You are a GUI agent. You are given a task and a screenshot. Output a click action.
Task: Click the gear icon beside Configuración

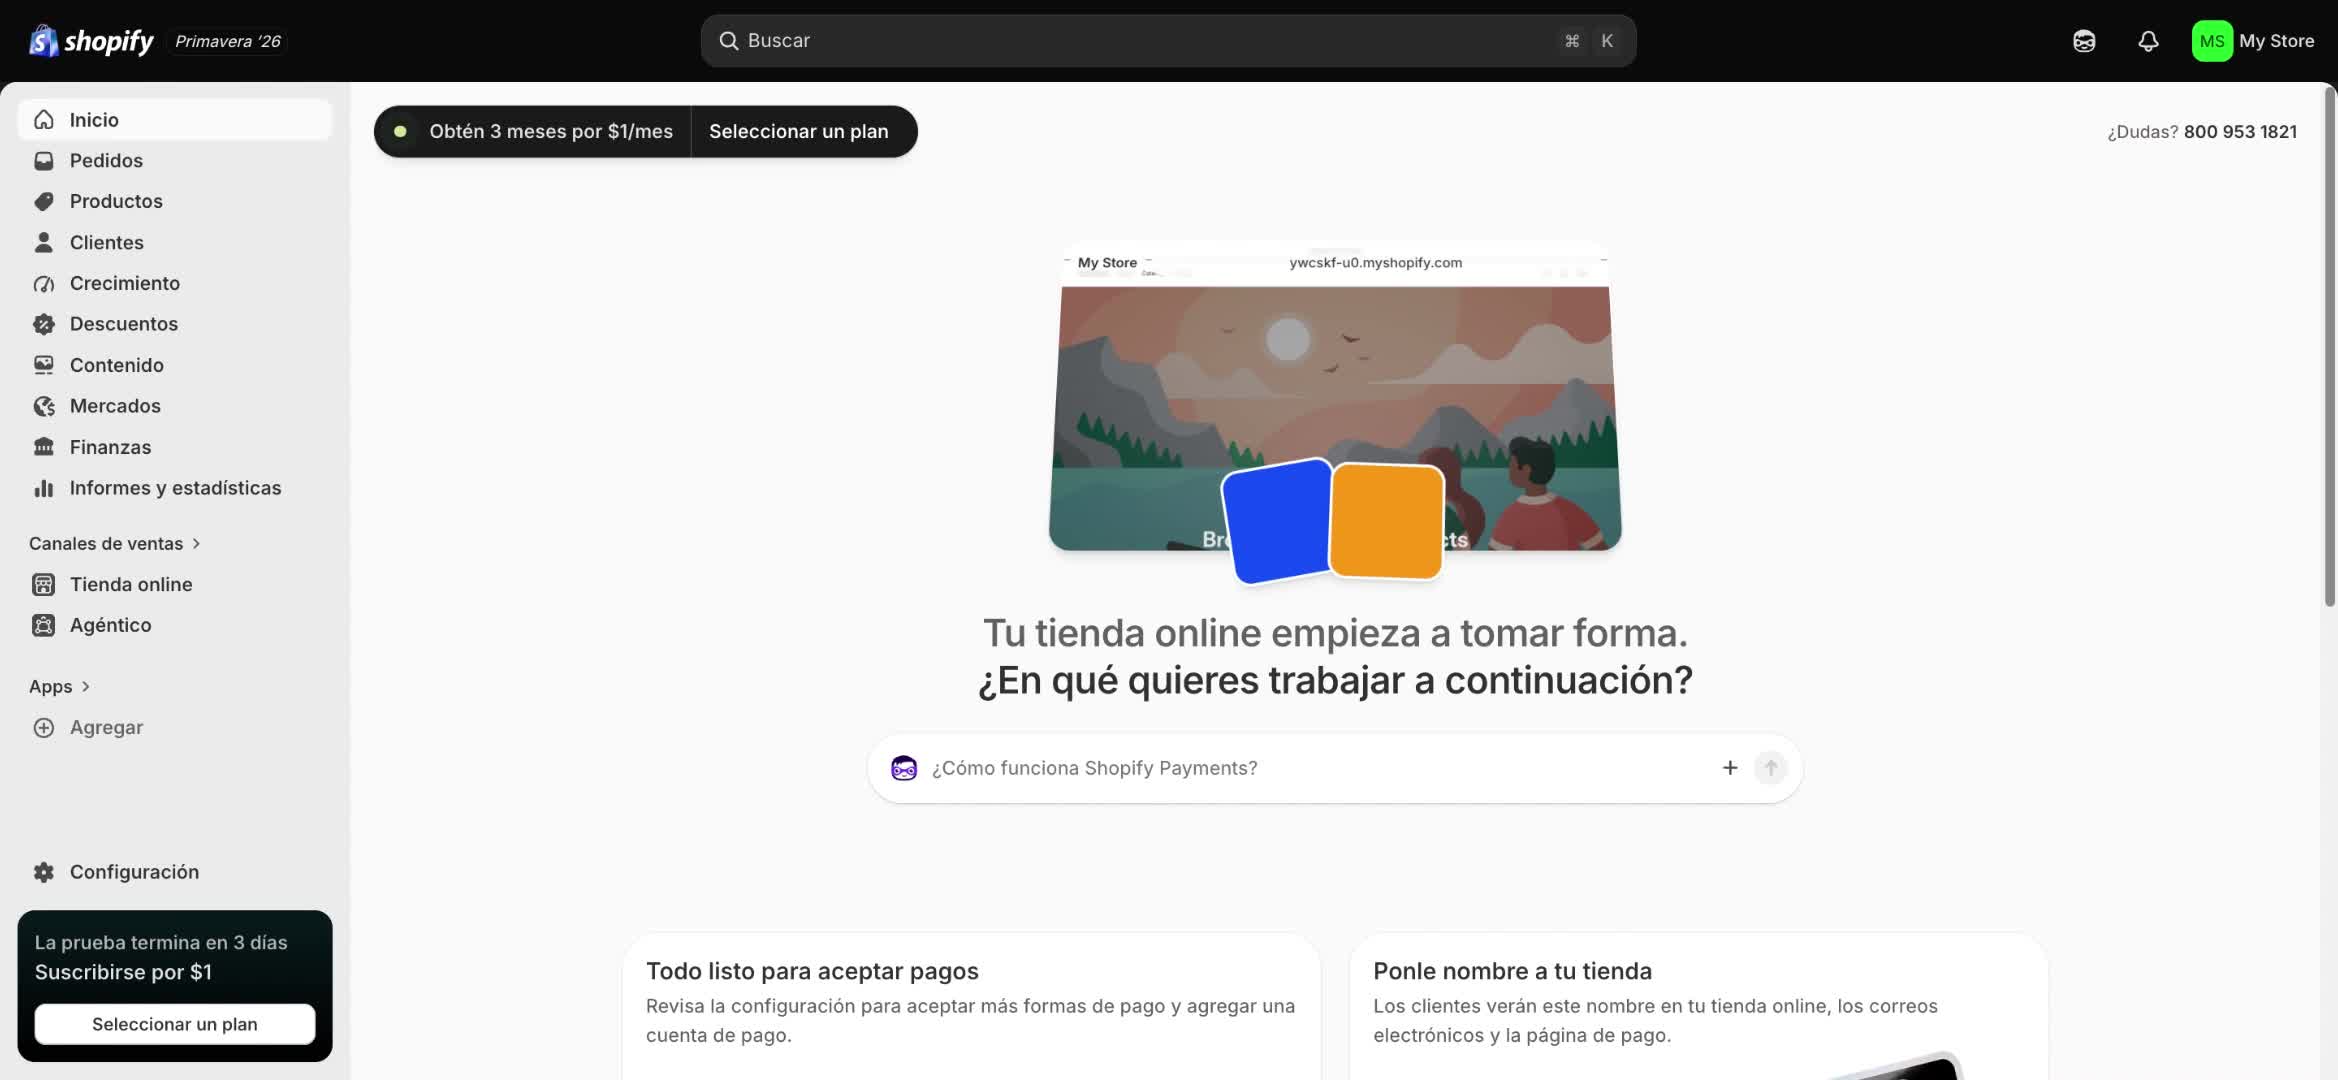44,872
